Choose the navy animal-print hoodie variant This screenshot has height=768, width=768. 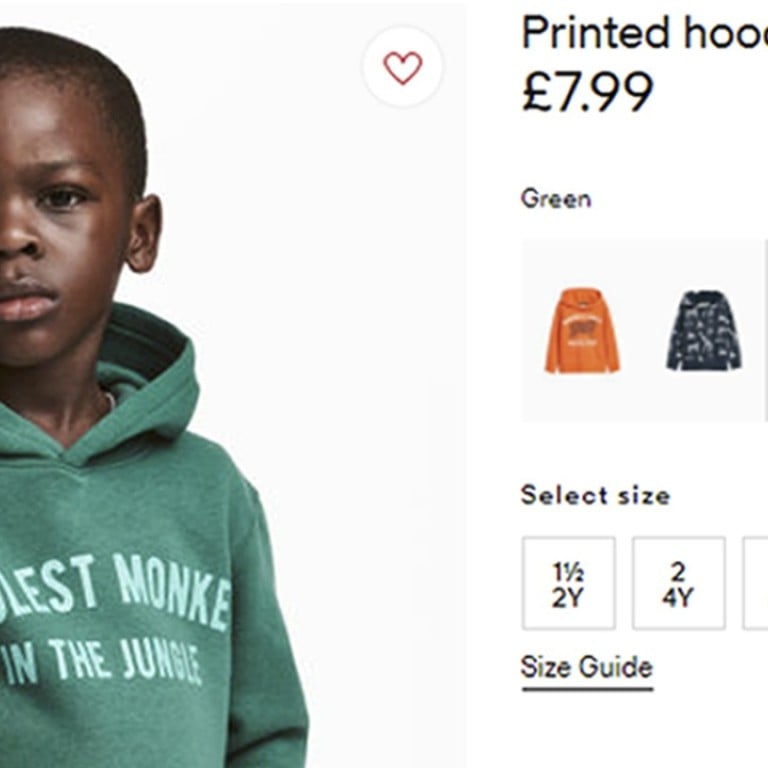click(703, 331)
